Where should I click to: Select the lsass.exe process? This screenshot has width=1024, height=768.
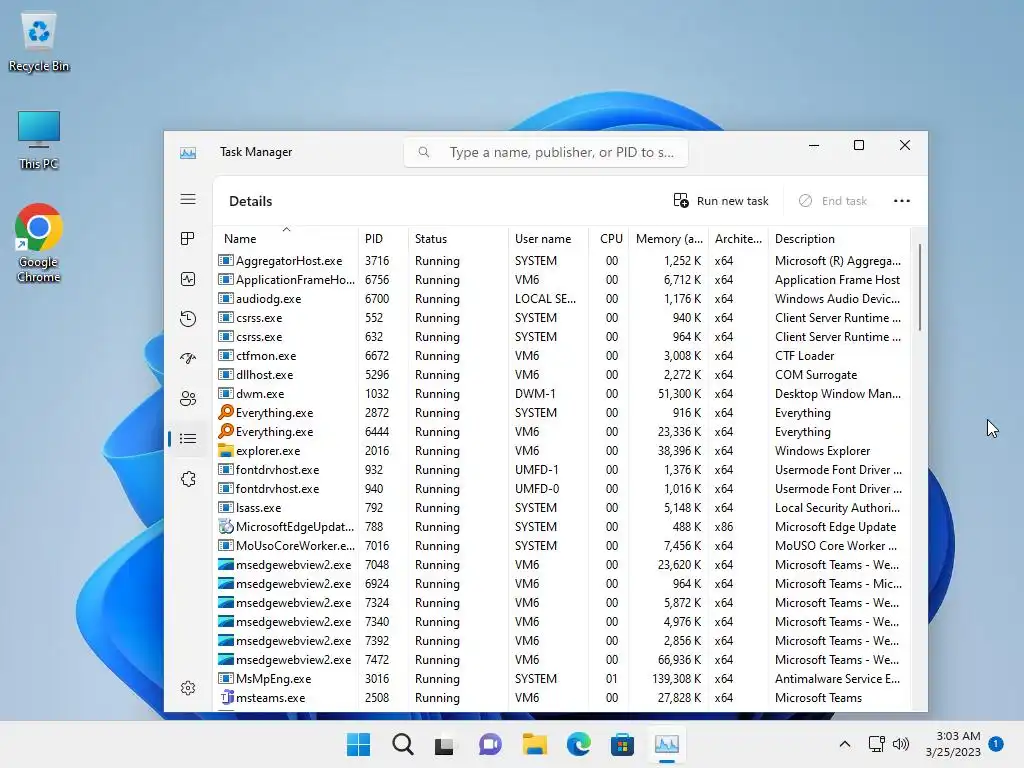click(562, 507)
